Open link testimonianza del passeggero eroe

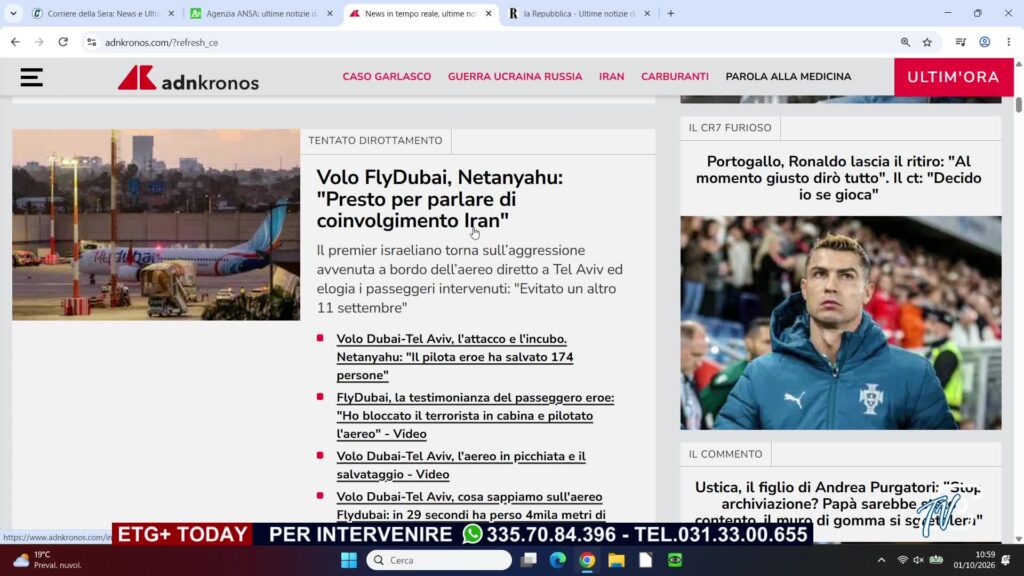475,415
